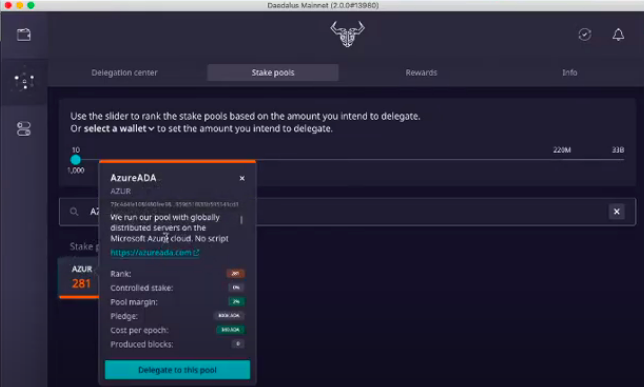Click the sync status checkmark icon

[x=585, y=35]
